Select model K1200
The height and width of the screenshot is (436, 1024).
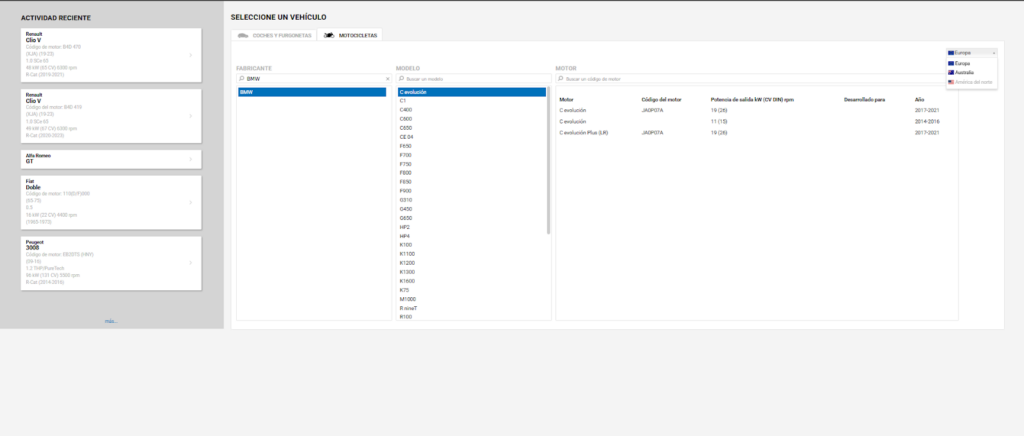click(472, 263)
